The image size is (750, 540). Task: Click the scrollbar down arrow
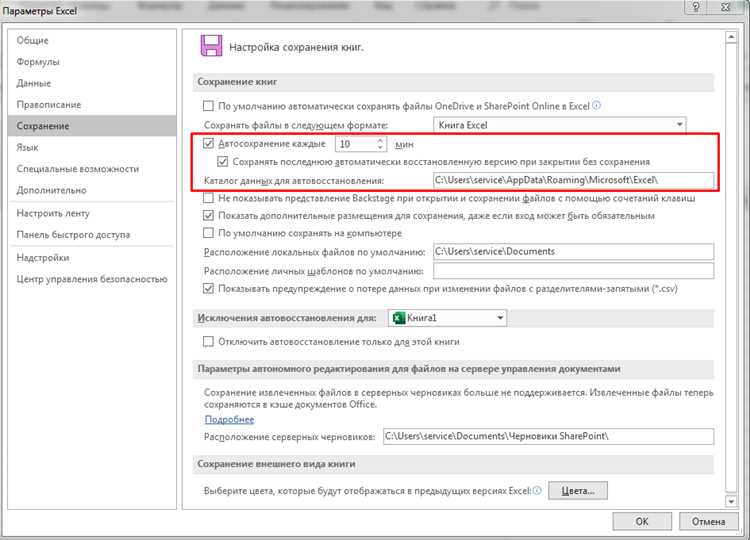tap(730, 501)
